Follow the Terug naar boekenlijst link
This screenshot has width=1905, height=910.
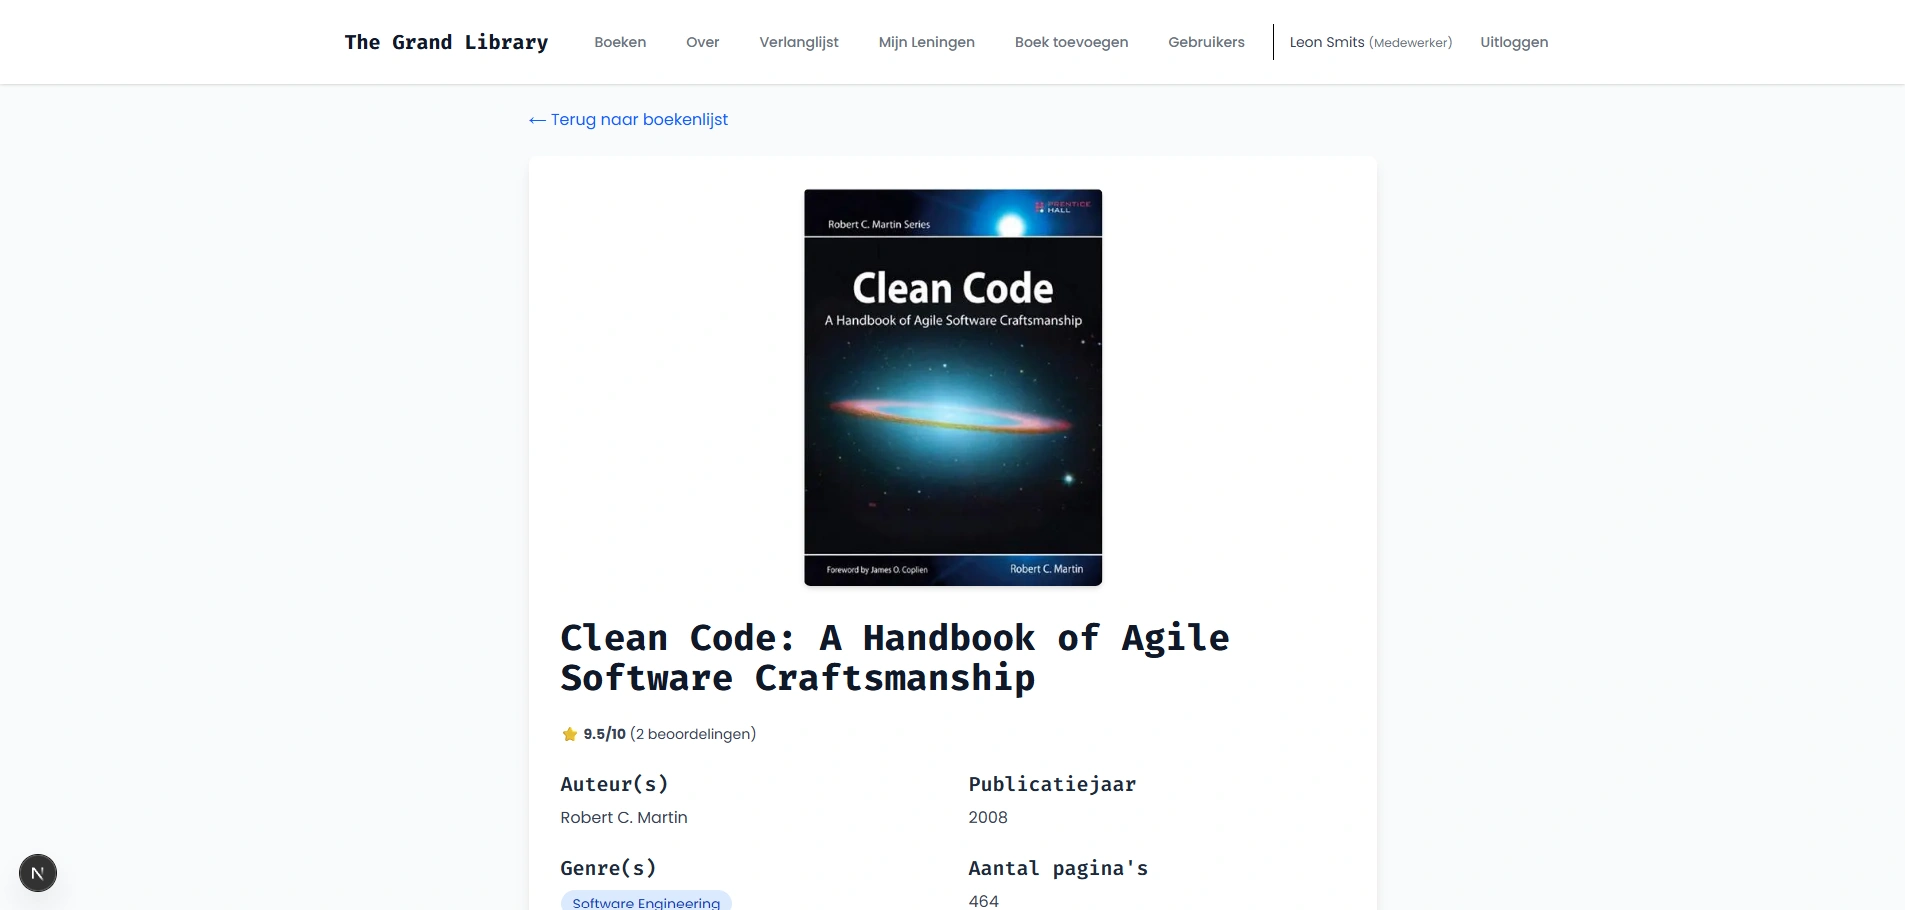[x=628, y=120]
